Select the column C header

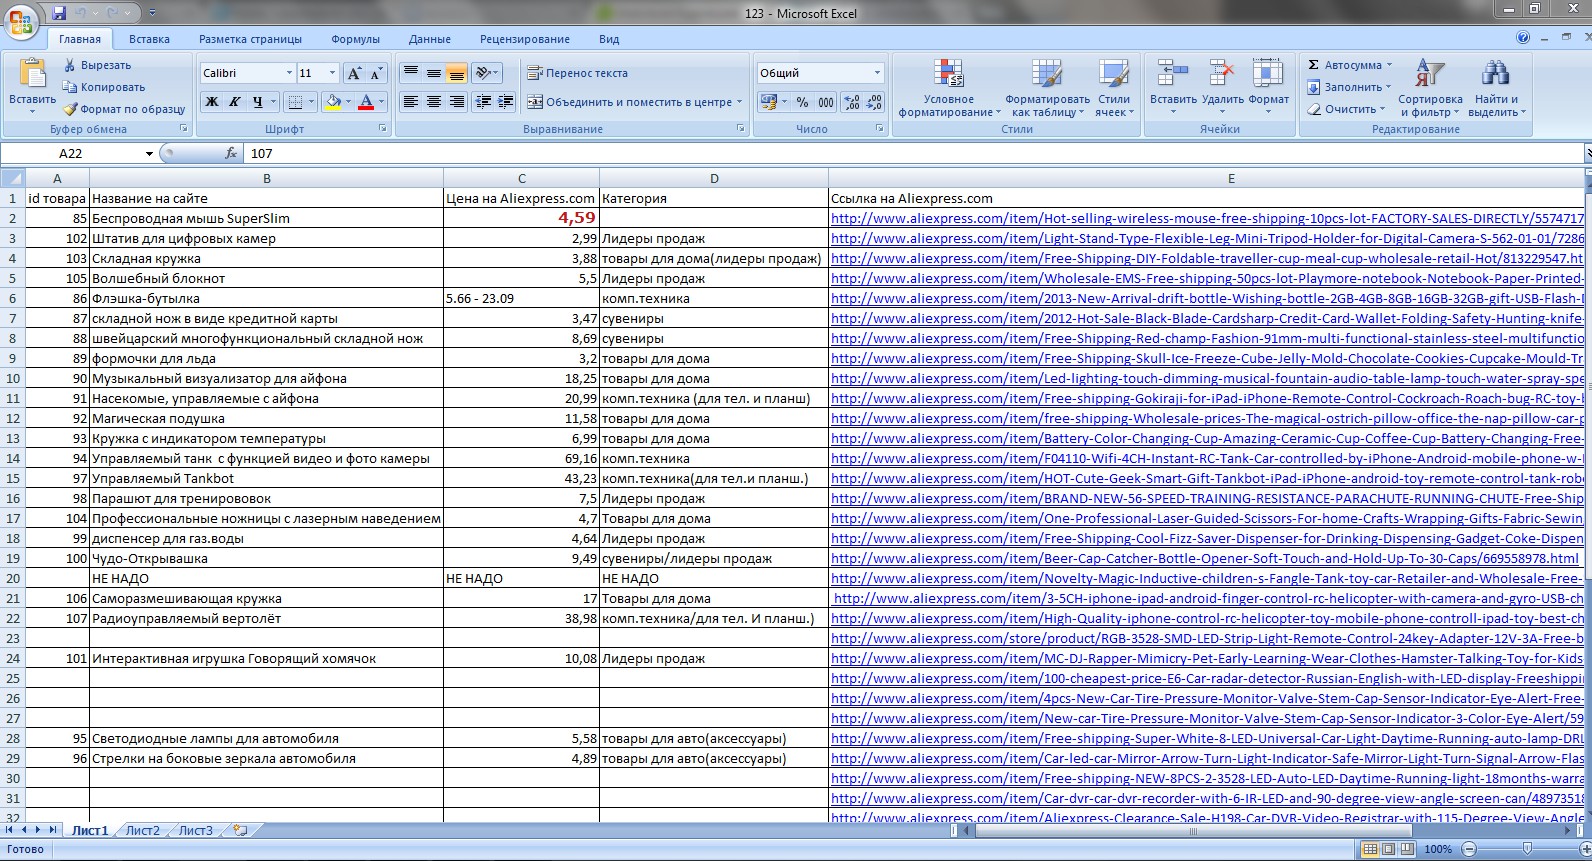521,178
